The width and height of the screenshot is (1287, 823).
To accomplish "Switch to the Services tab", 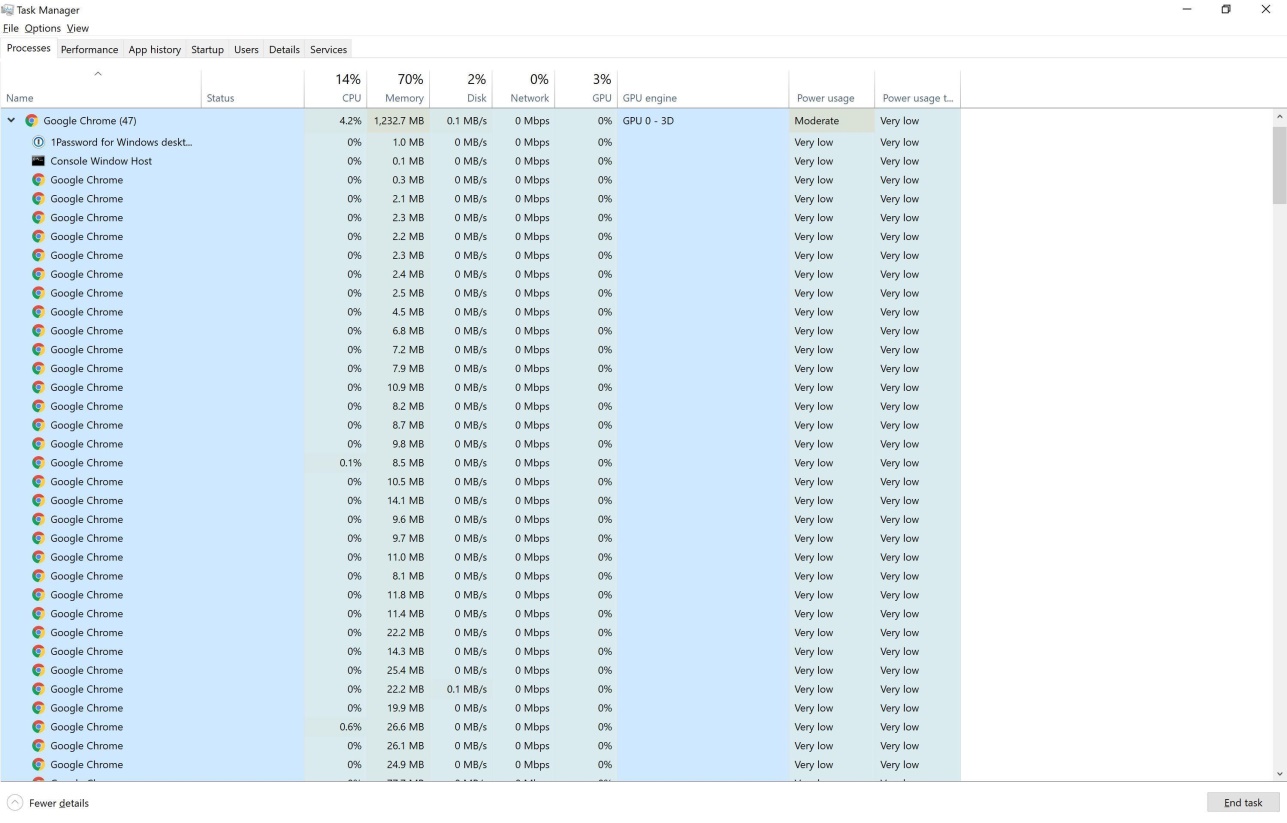I will [x=328, y=49].
